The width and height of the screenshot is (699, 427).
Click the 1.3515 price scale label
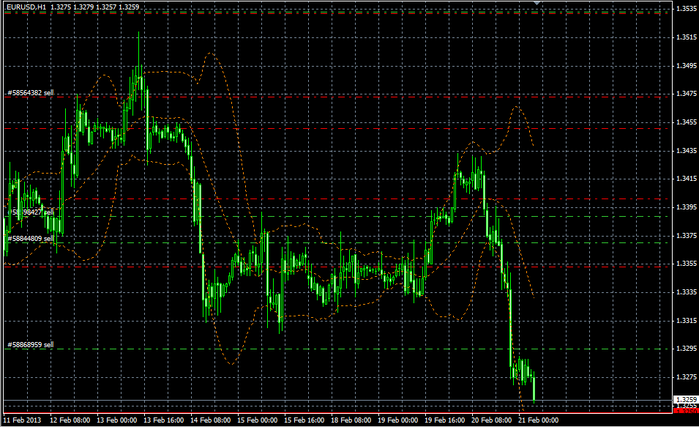tap(687, 37)
